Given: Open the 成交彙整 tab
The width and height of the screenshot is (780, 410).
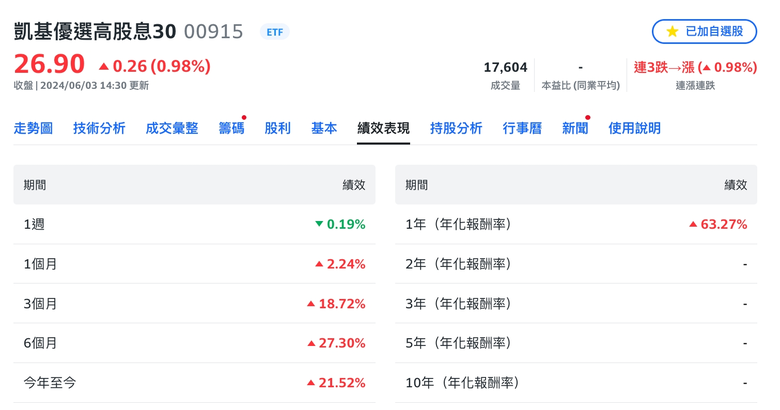Looking at the screenshot, I should click(172, 128).
